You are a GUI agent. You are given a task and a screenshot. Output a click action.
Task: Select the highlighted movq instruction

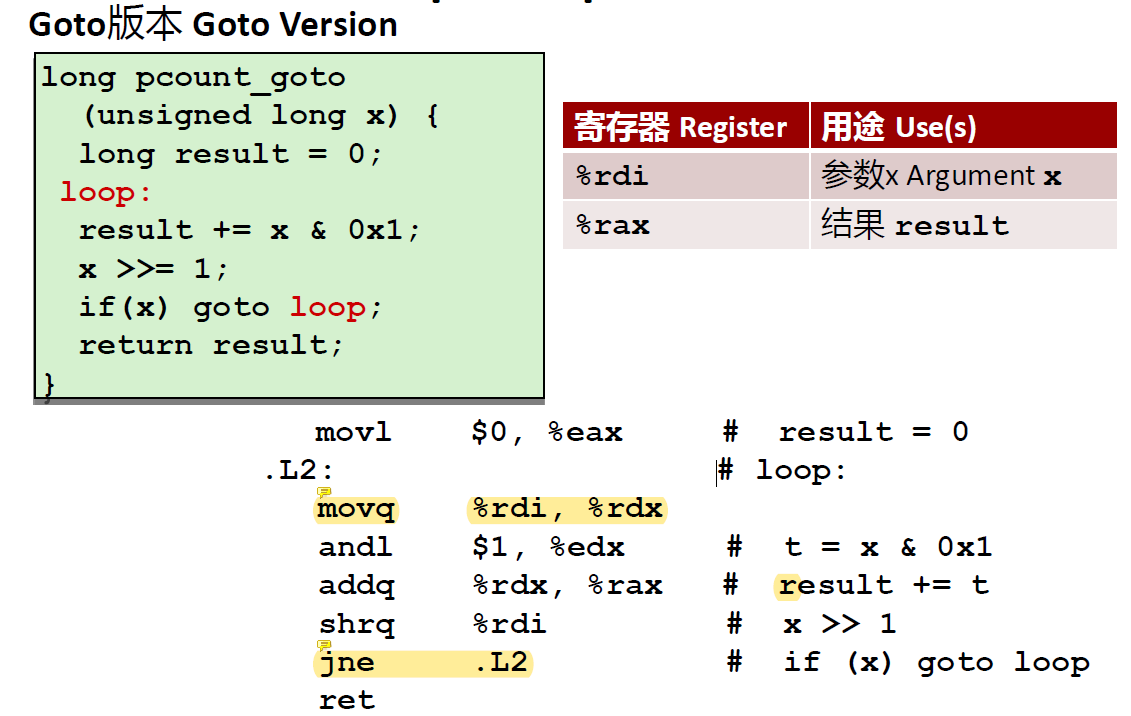point(356,509)
